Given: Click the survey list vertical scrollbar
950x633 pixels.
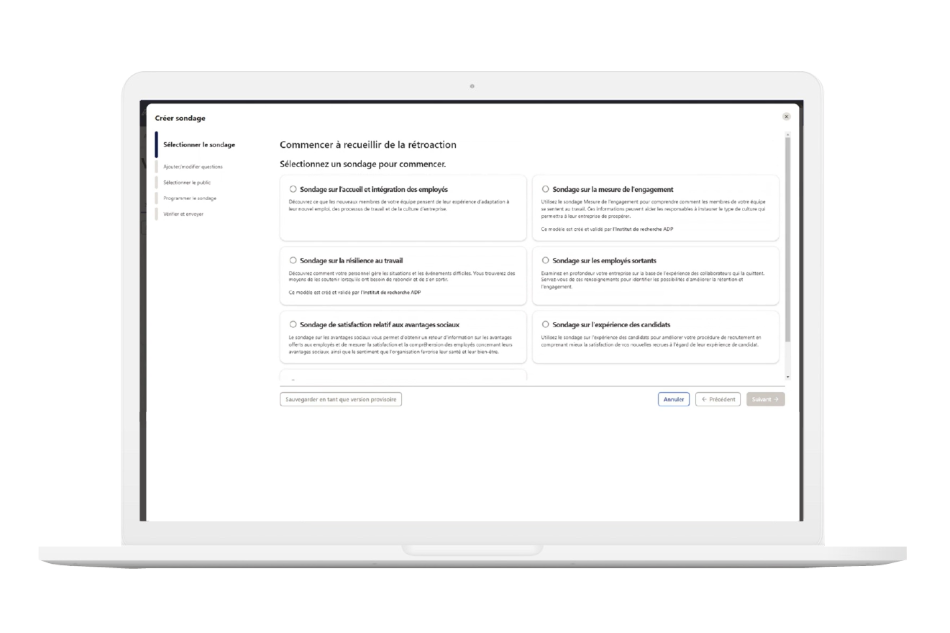Looking at the screenshot, I should (x=788, y=240).
